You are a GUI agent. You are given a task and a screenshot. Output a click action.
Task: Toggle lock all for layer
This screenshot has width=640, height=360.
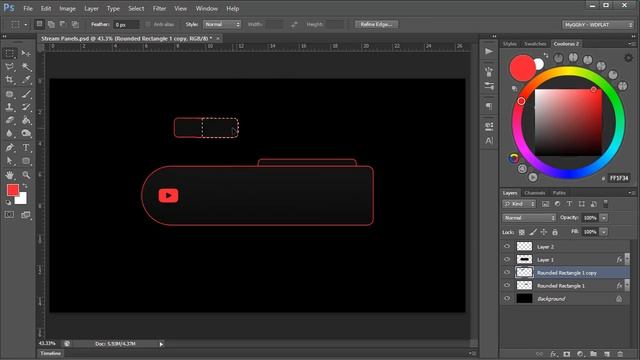click(555, 232)
